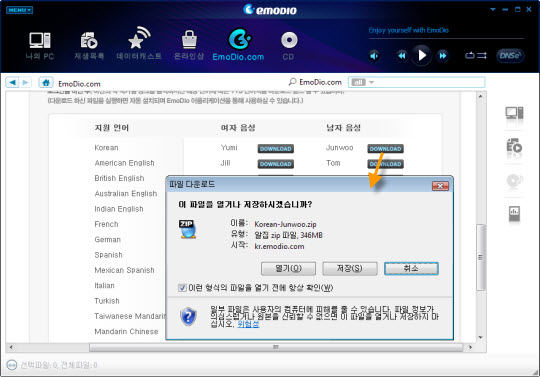Click the Italian language row
The height and width of the screenshot is (377, 540).
coord(104,285)
